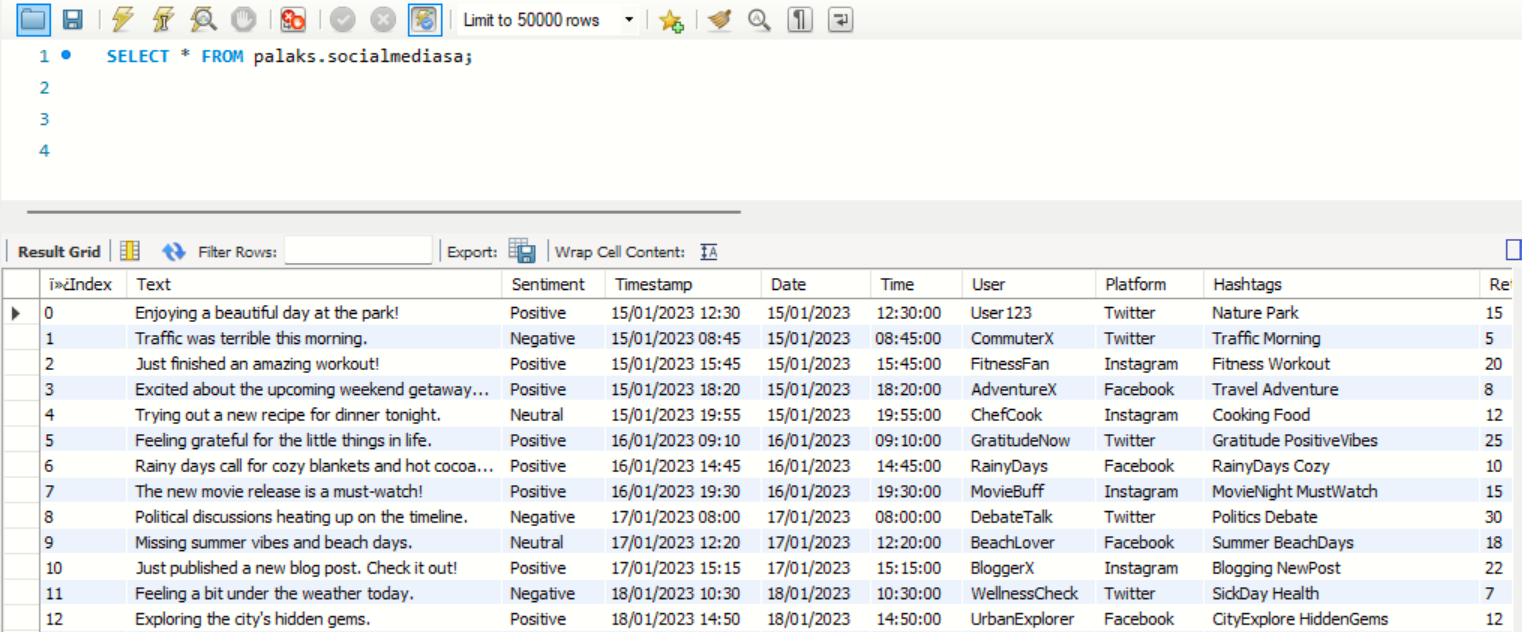Beautify the SQL with the broom icon

tap(719, 19)
